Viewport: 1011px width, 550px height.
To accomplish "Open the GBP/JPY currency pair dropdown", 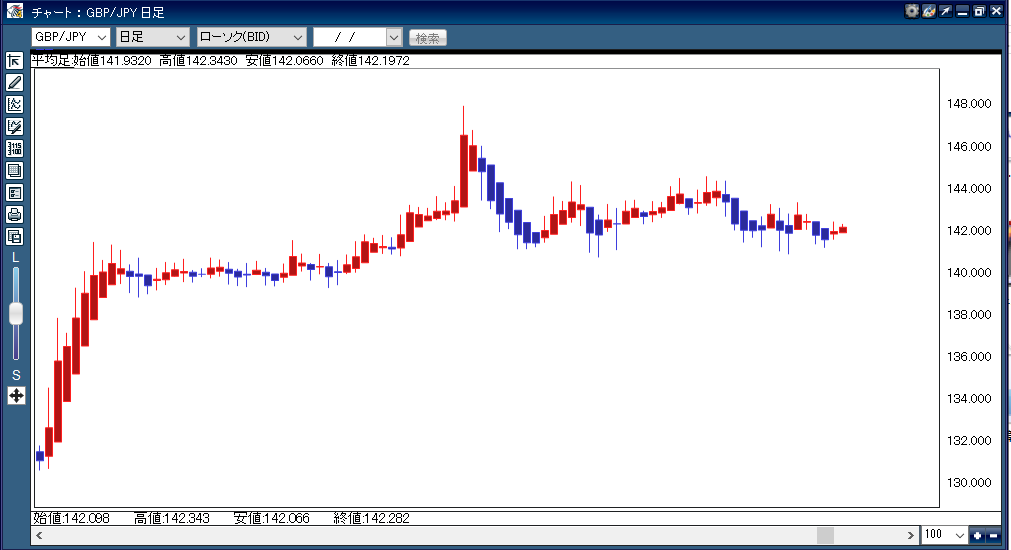I will [70, 37].
